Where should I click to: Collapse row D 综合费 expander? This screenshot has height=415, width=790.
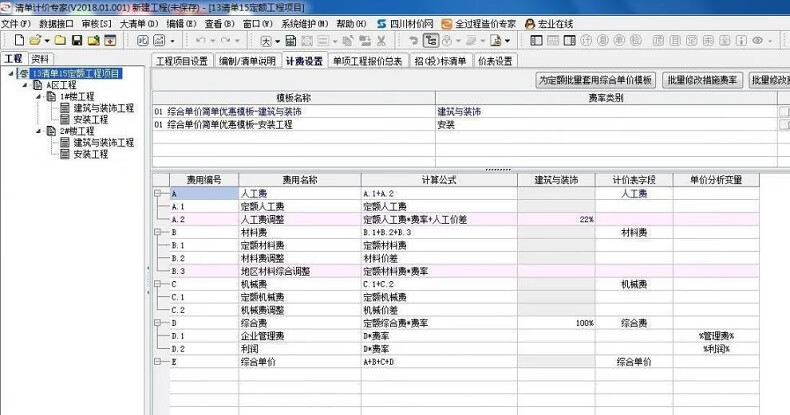(x=158, y=323)
